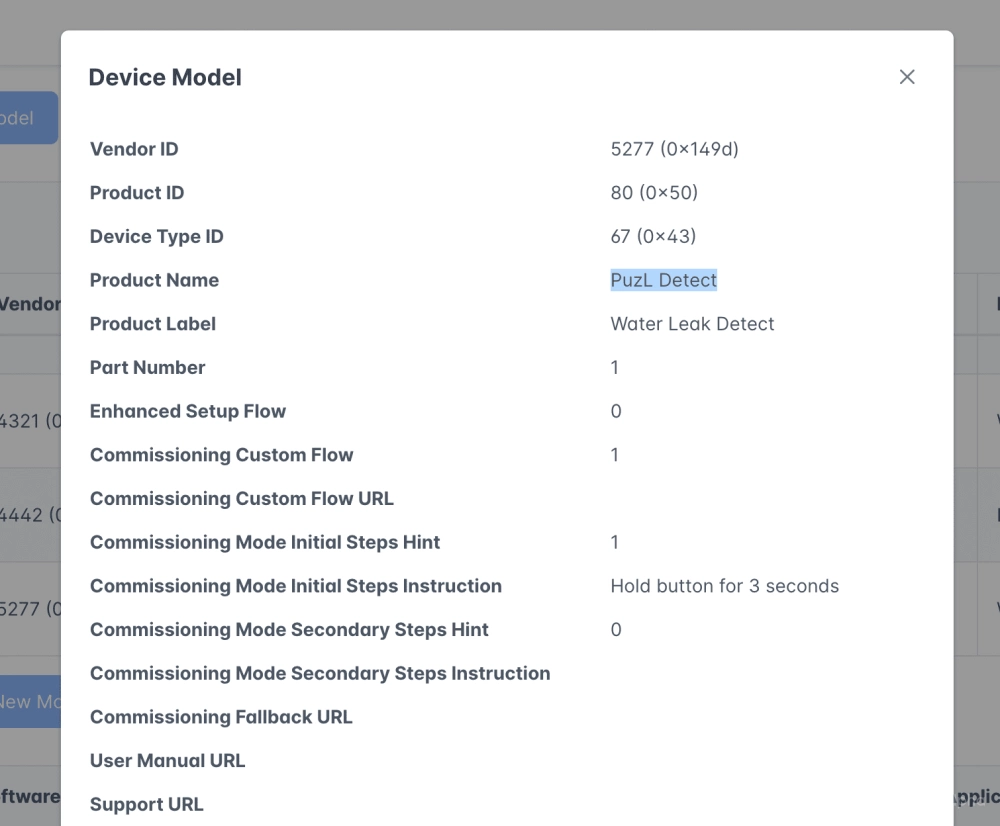Viewport: 1000px width, 826px height.
Task: Click the Commissioning Mode Secondary Steps Instruction label
Action: (320, 673)
